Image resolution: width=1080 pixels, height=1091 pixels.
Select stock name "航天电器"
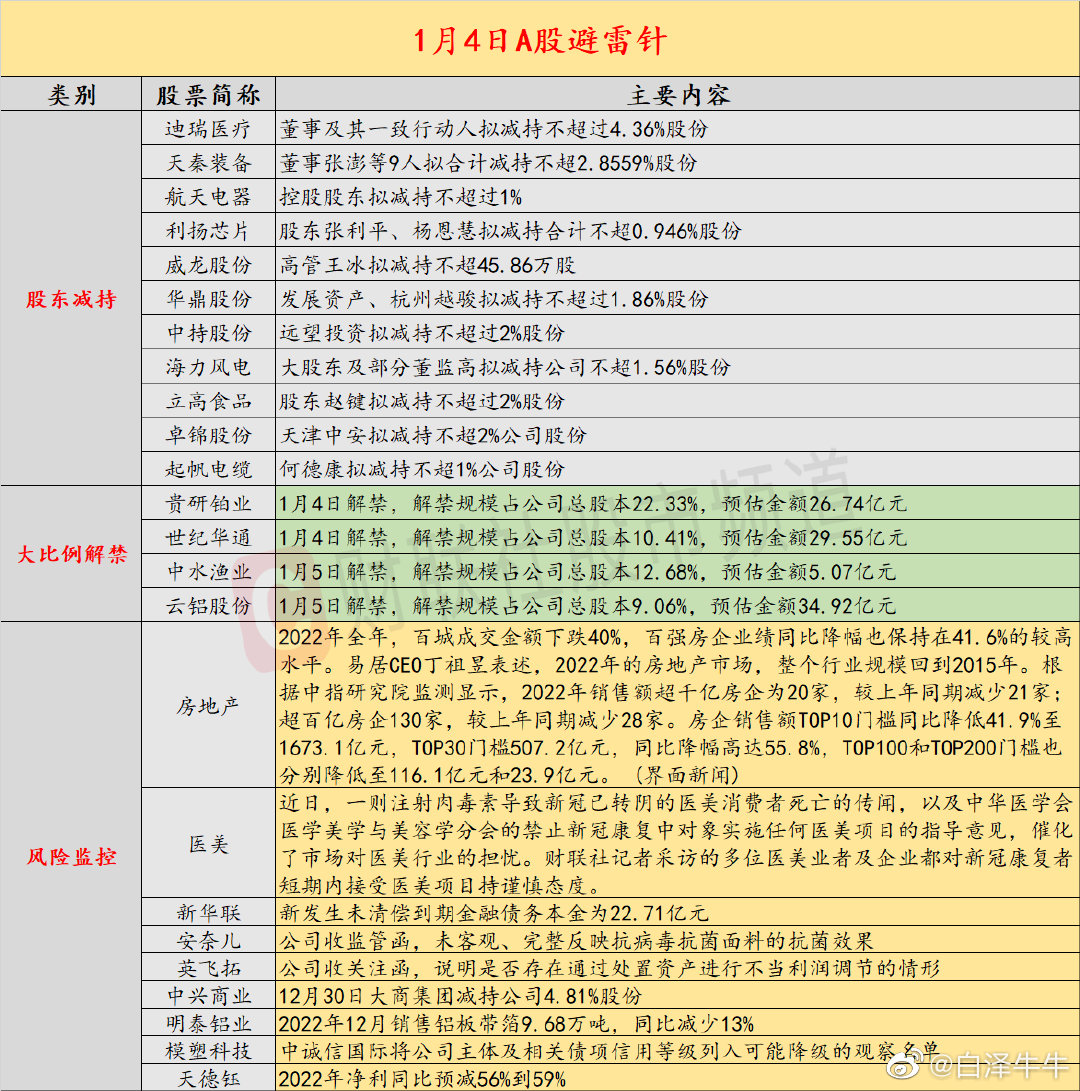[208, 197]
